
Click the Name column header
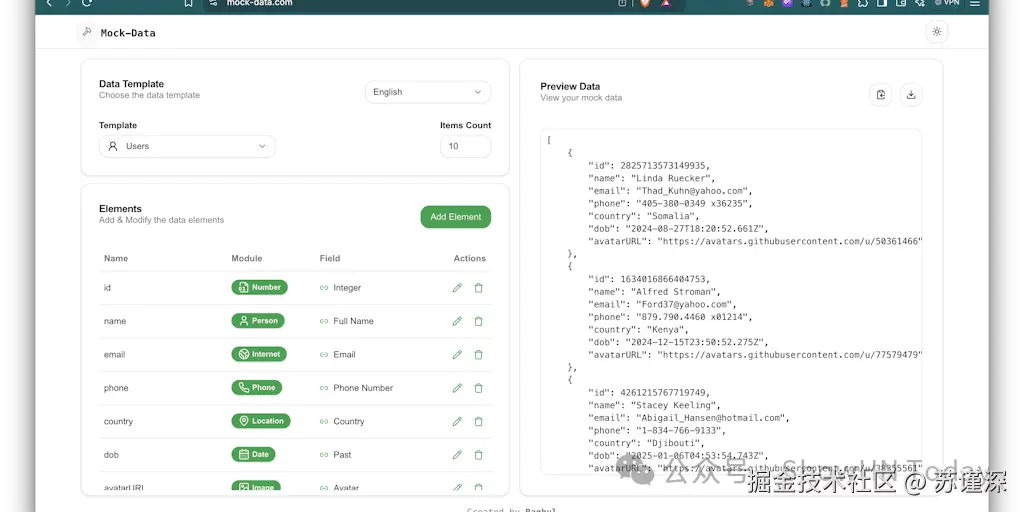(116, 259)
